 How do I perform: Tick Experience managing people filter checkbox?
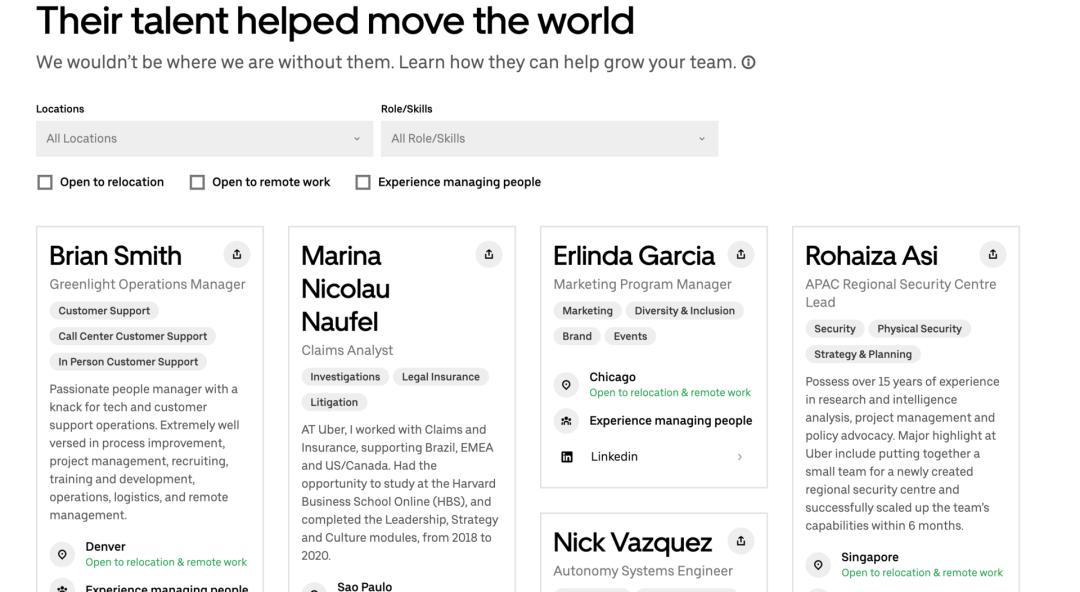363,182
